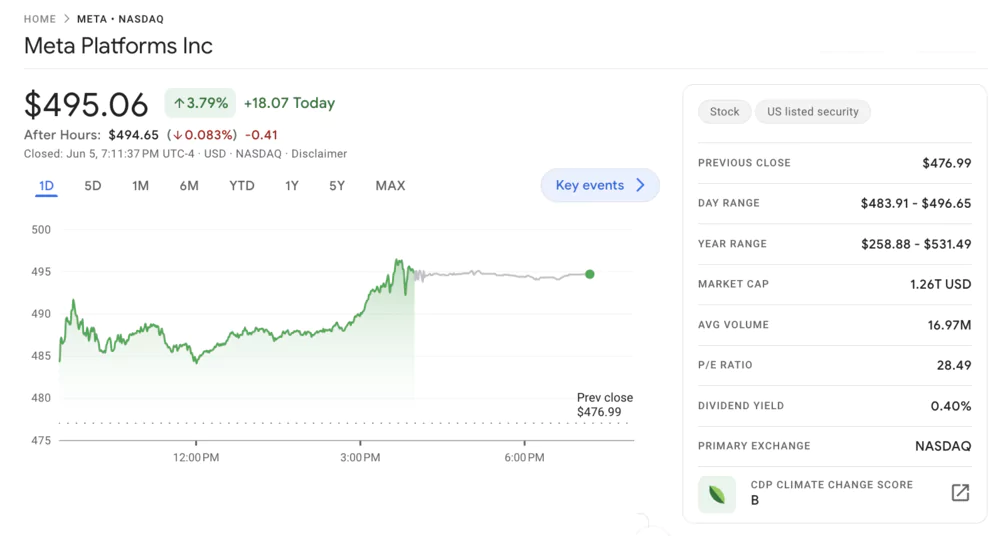The height and width of the screenshot is (536, 1000).
Task: Select the 1D time range tab
Action: 47,186
